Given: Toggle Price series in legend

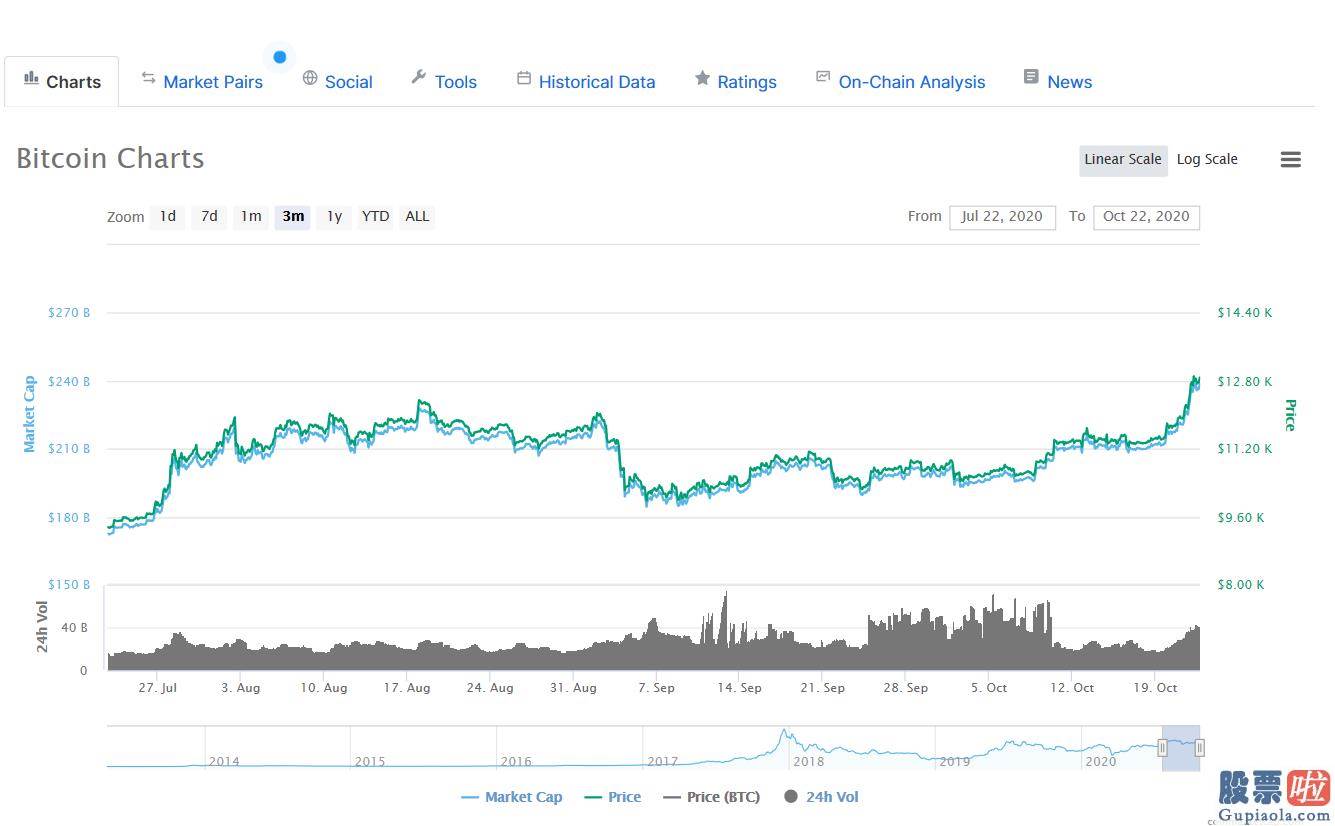Looking at the screenshot, I should 613,797.
